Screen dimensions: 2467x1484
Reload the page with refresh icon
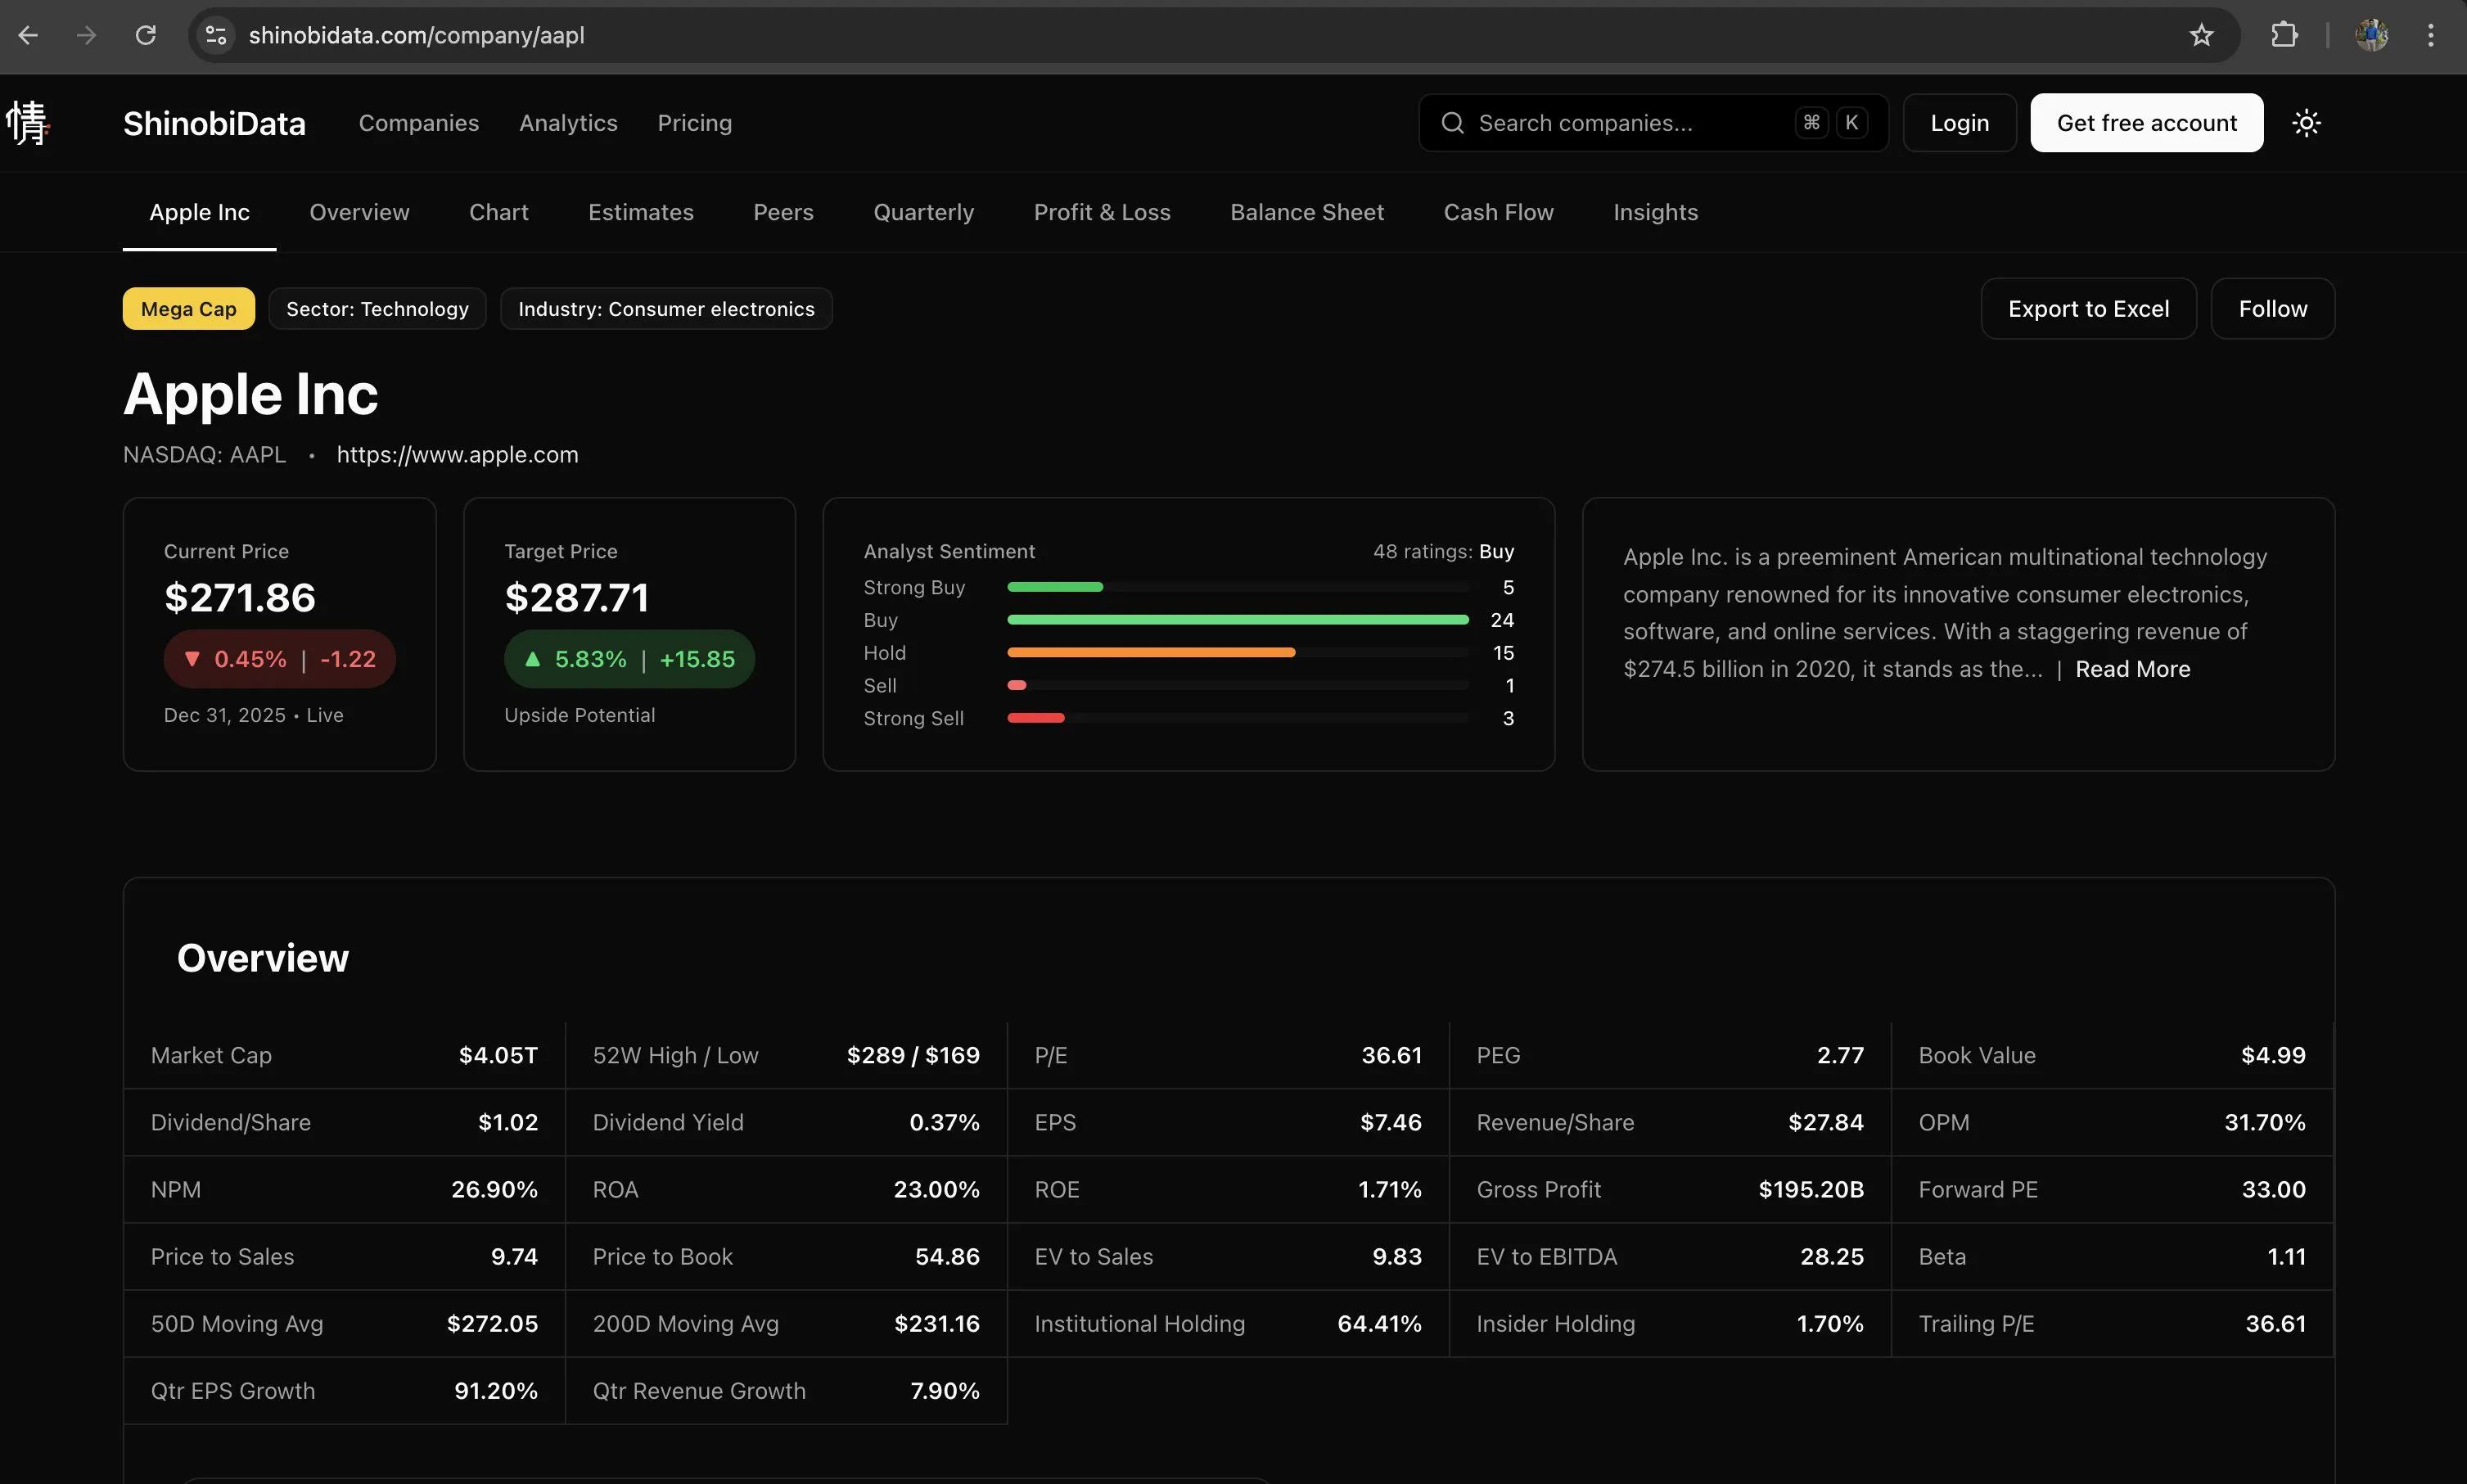(x=146, y=36)
